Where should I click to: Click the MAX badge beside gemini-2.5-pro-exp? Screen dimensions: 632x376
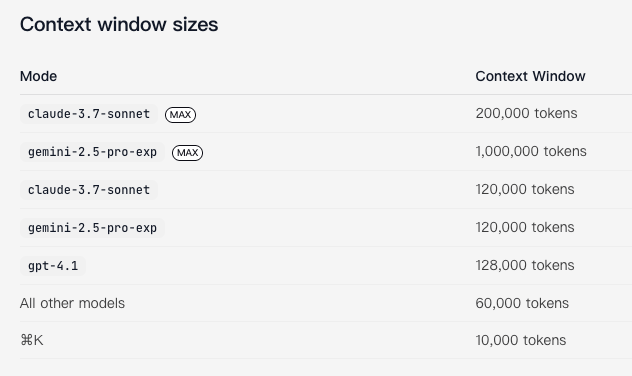(187, 153)
